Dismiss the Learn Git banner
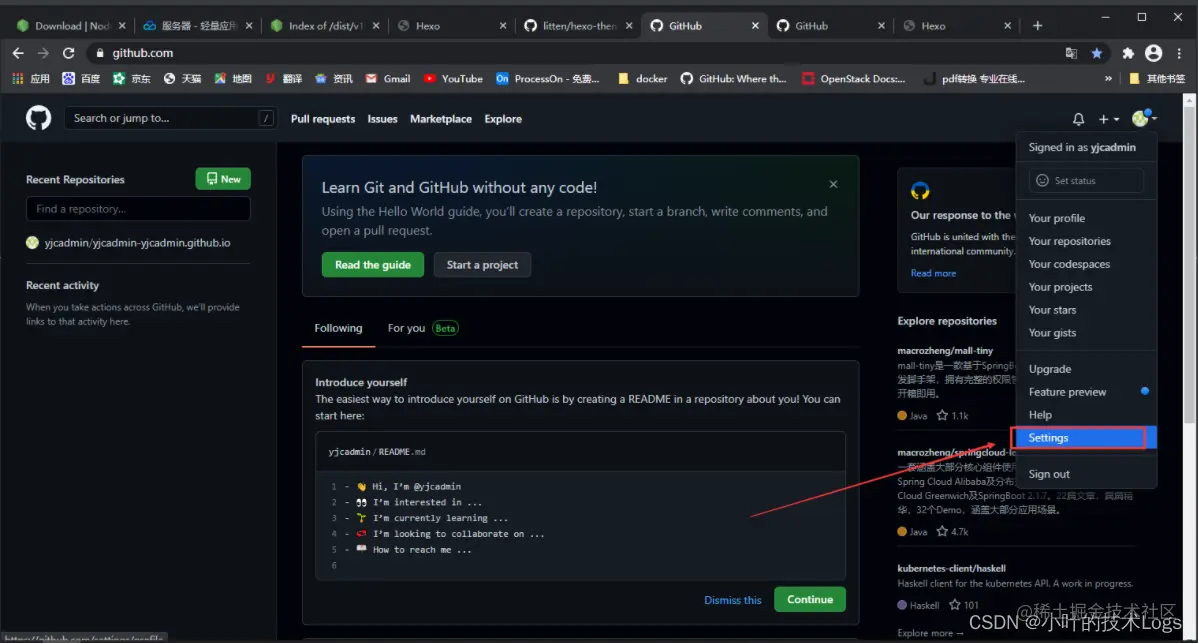The width and height of the screenshot is (1198, 643). pos(834,184)
